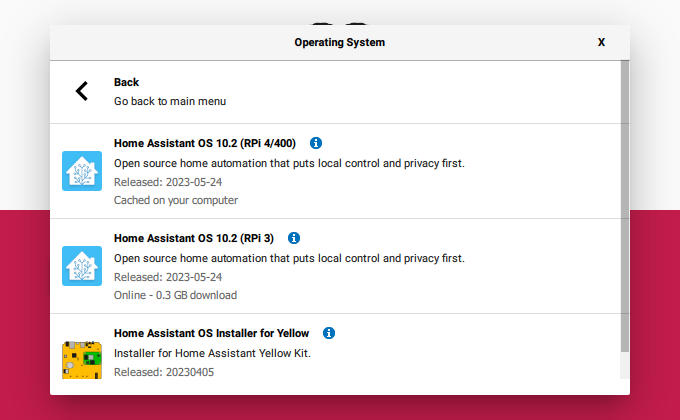The image size is (680, 420).
Task: Click the 'Operating System' dialog title
Action: pyautogui.click(x=340, y=42)
